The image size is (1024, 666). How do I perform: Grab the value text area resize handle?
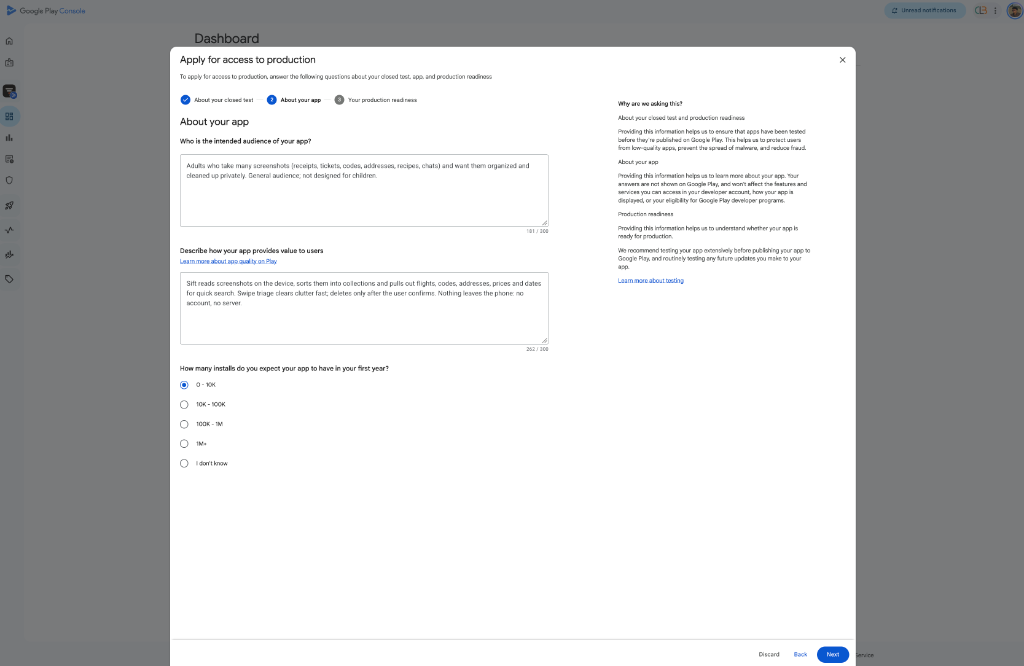tap(545, 340)
